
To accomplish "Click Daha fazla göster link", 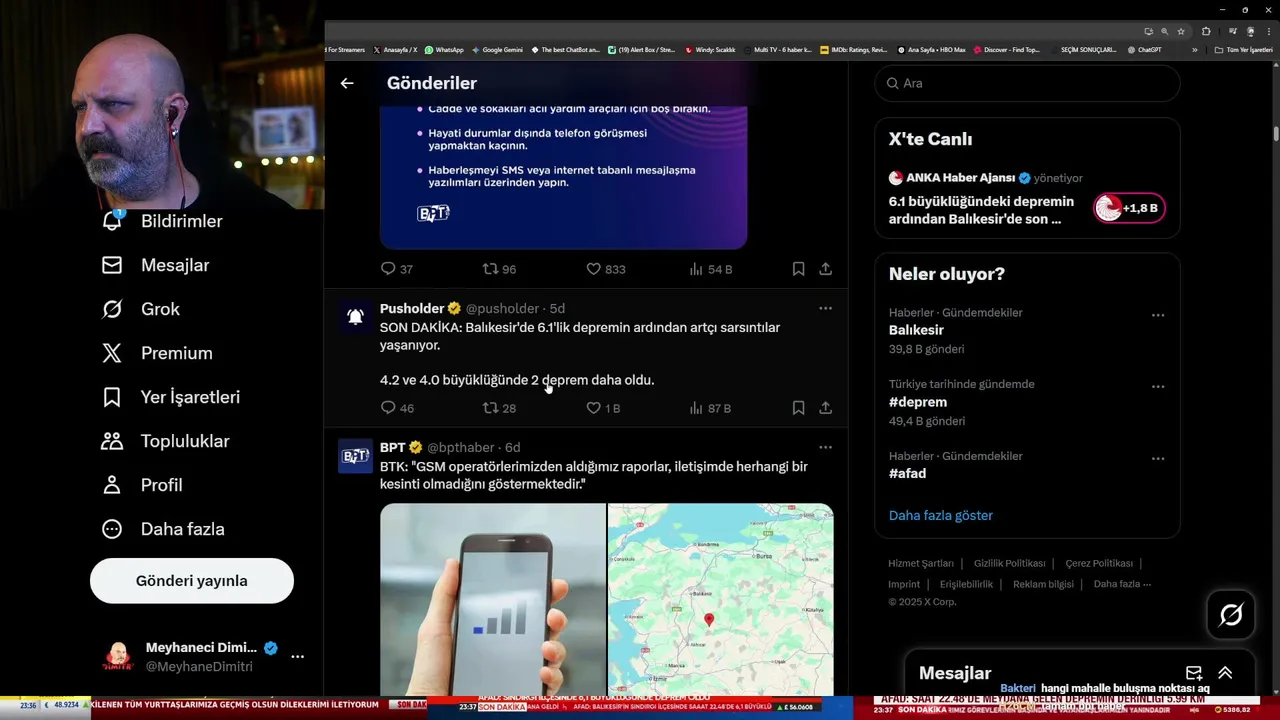I will (941, 516).
